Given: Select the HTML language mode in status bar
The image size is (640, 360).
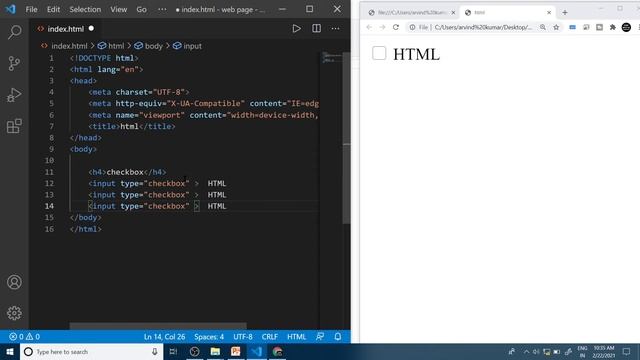Looking at the screenshot, I should pos(296,337).
